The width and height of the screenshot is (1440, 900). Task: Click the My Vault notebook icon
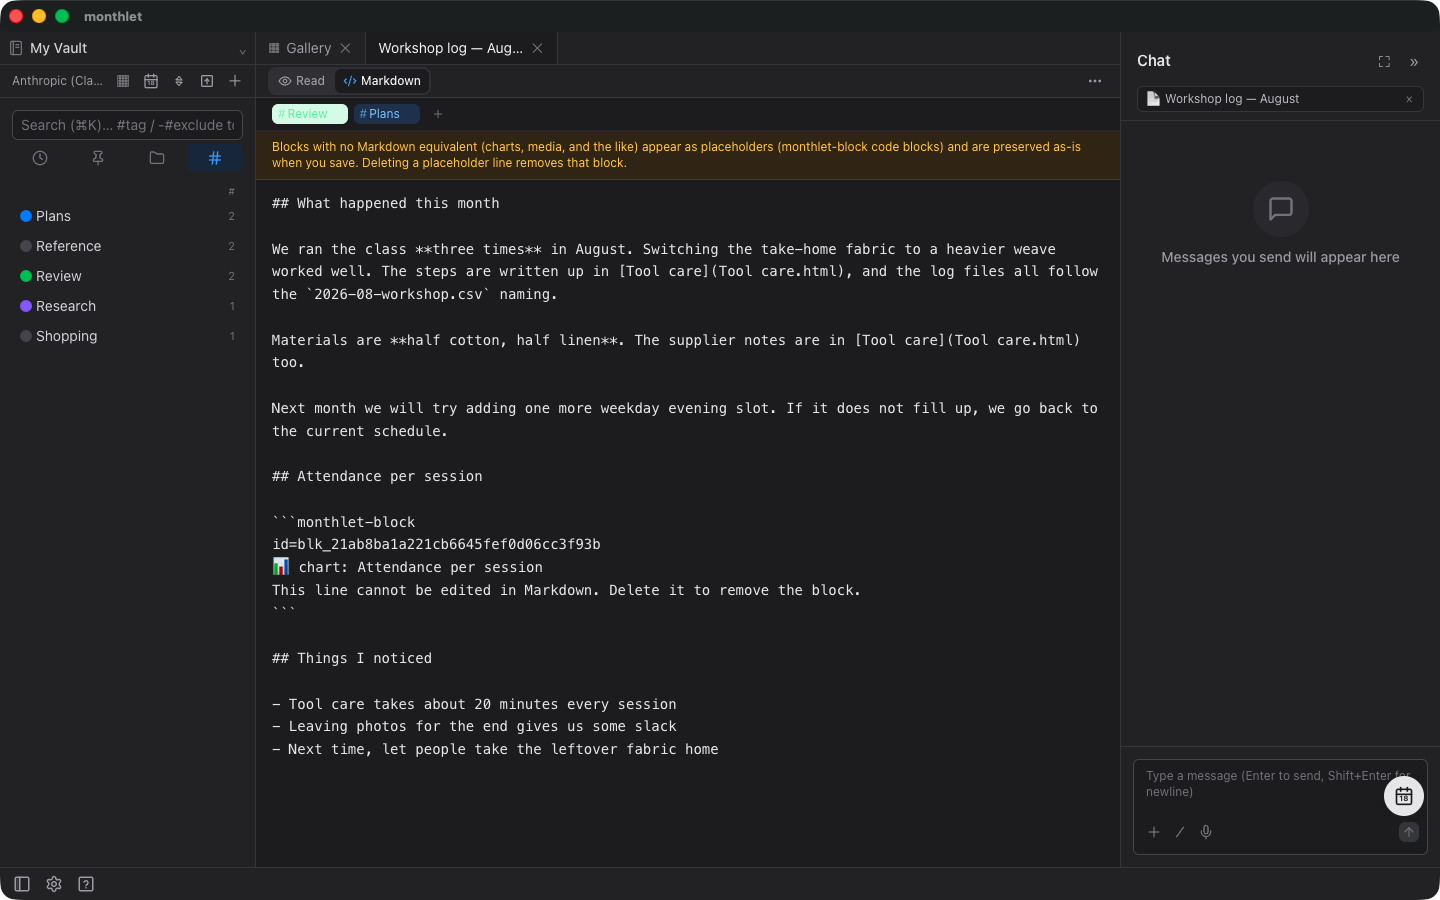tap(16, 48)
